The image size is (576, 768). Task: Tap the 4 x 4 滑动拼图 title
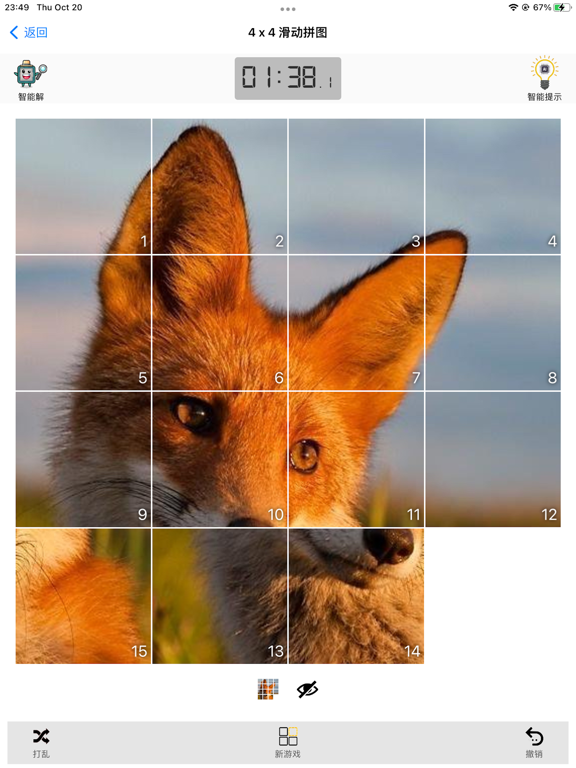click(x=288, y=32)
